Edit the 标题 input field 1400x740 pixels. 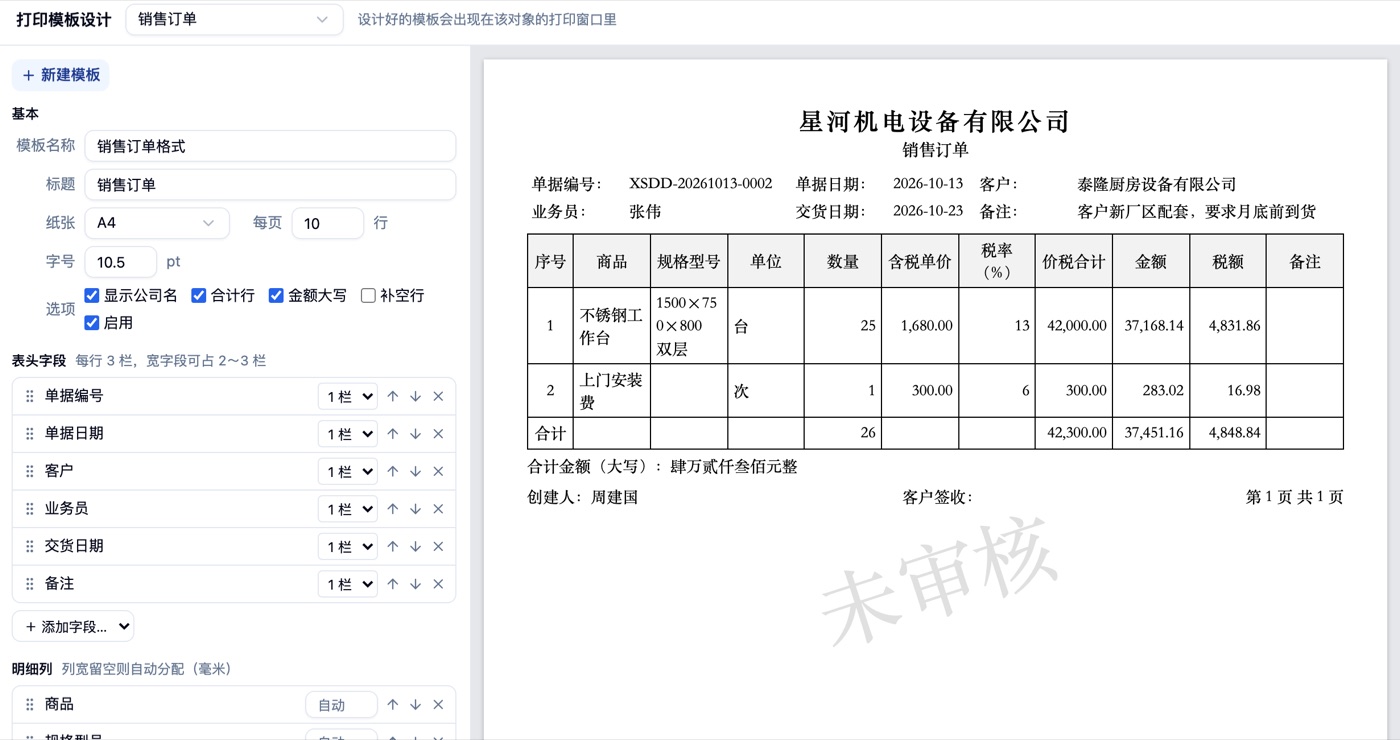(x=270, y=185)
